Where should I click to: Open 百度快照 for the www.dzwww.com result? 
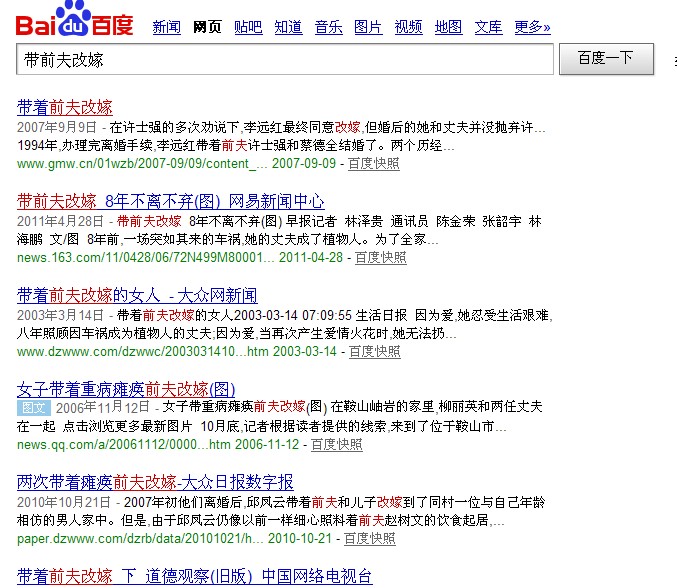[374, 351]
